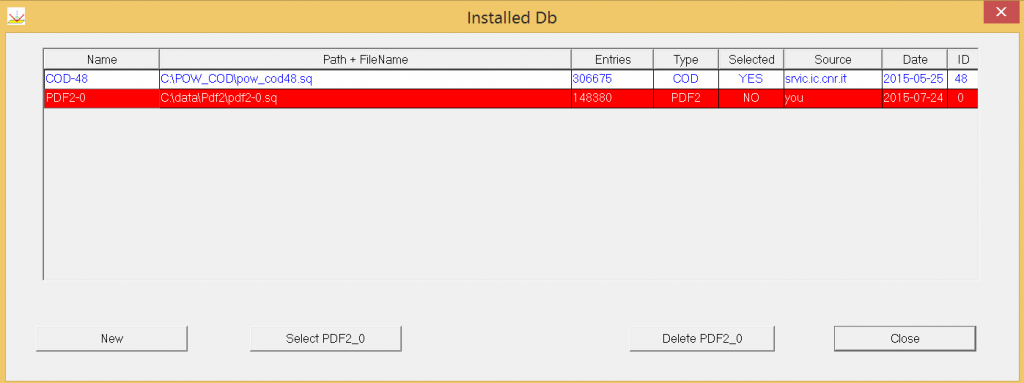
Task: Click the PDF2 type cell
Action: pos(686,97)
